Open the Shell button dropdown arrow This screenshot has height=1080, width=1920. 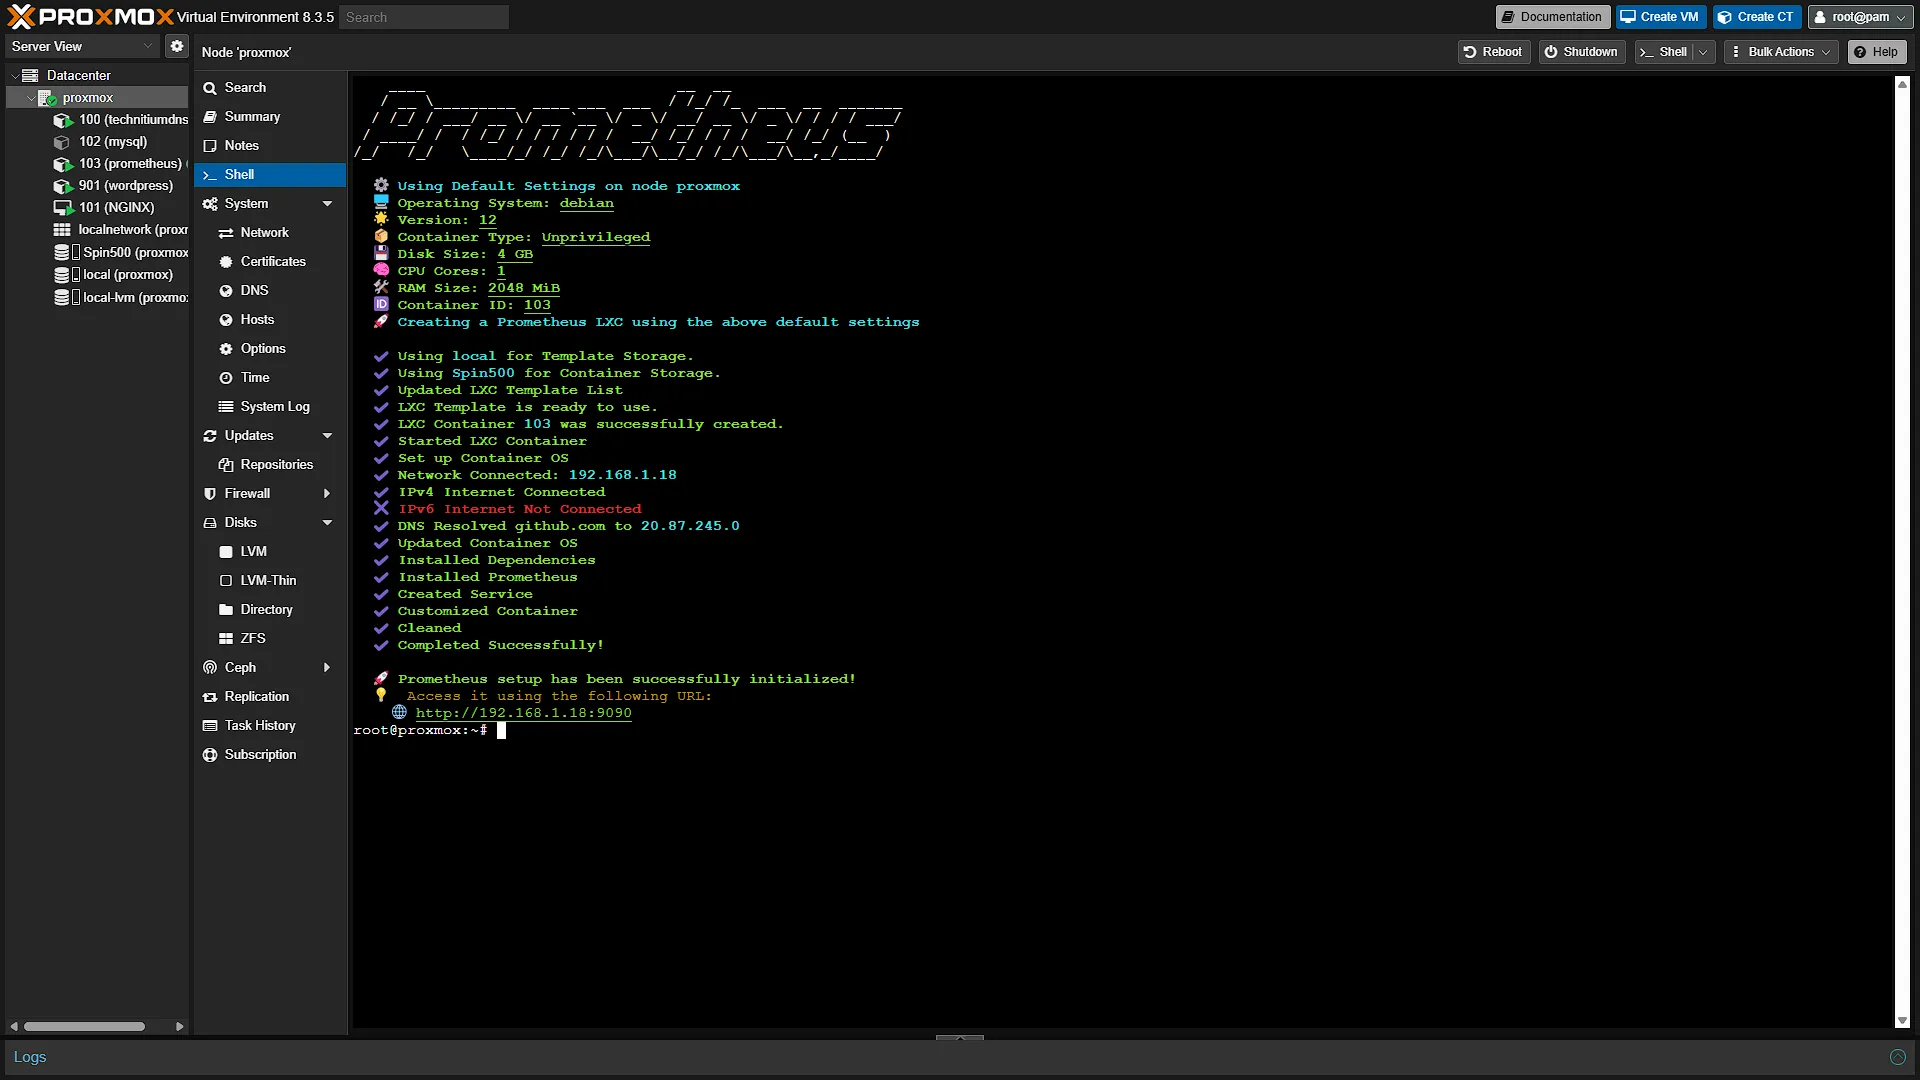click(1703, 52)
